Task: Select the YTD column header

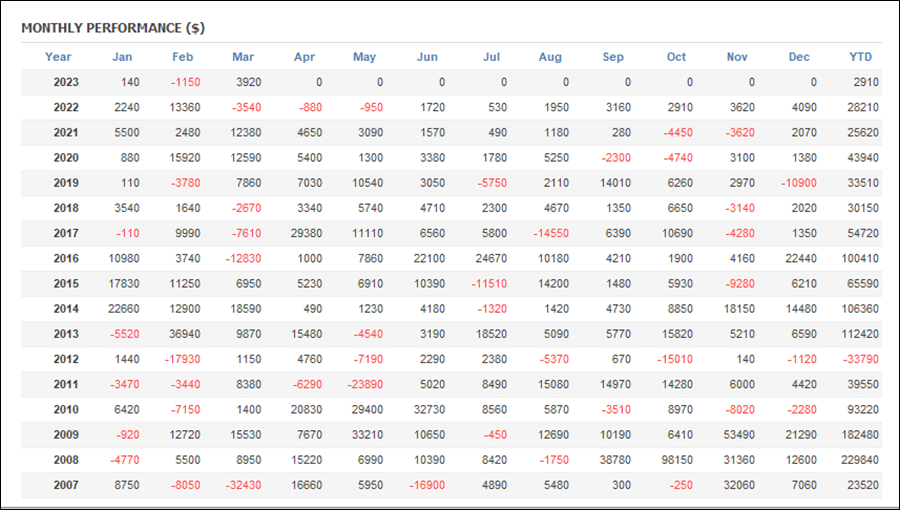Action: click(x=860, y=57)
